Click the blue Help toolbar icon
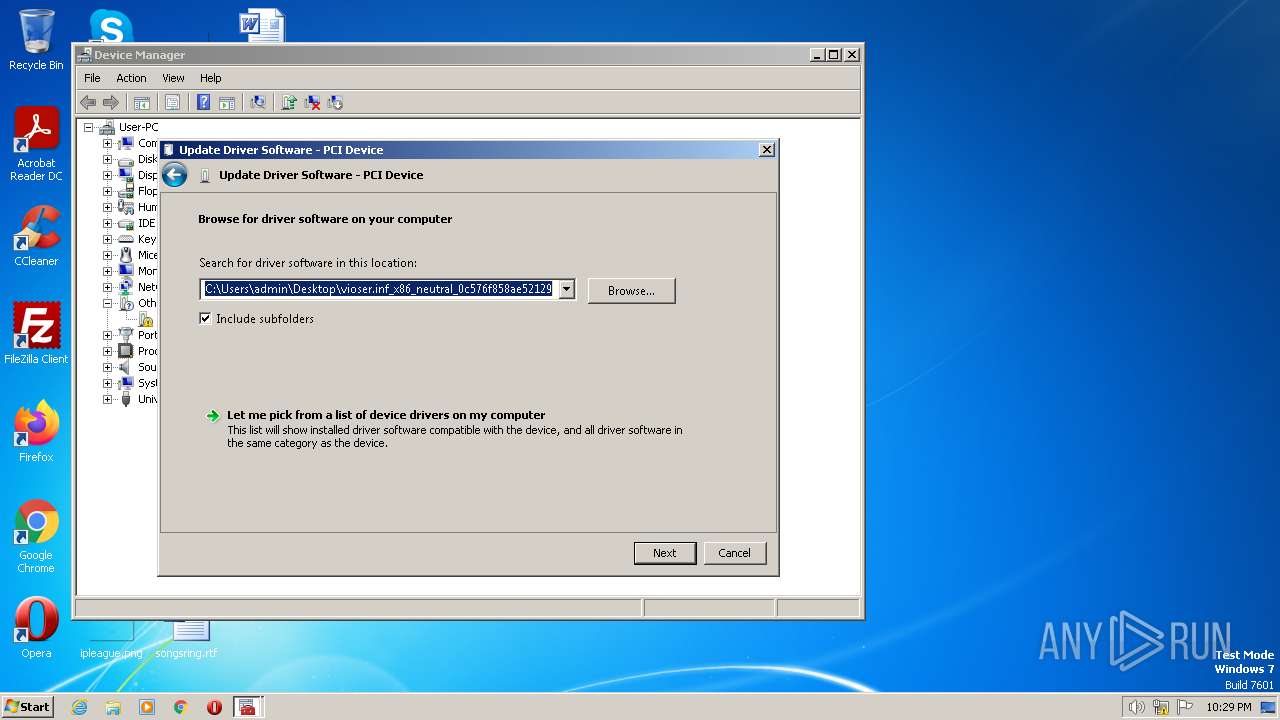Image resolution: width=1280 pixels, height=720 pixels. pos(203,102)
